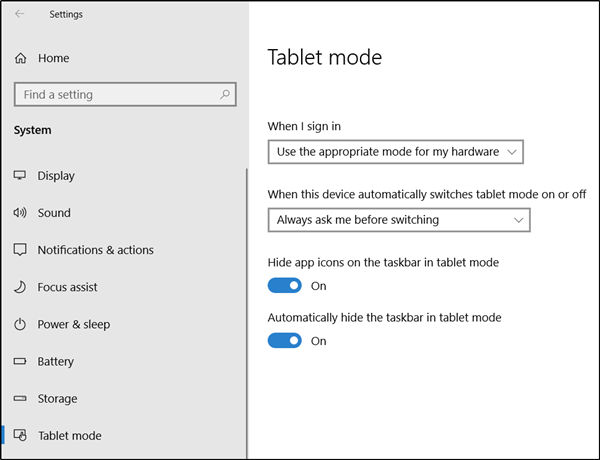Click the Power & sleep icon

pyautogui.click(x=20, y=324)
